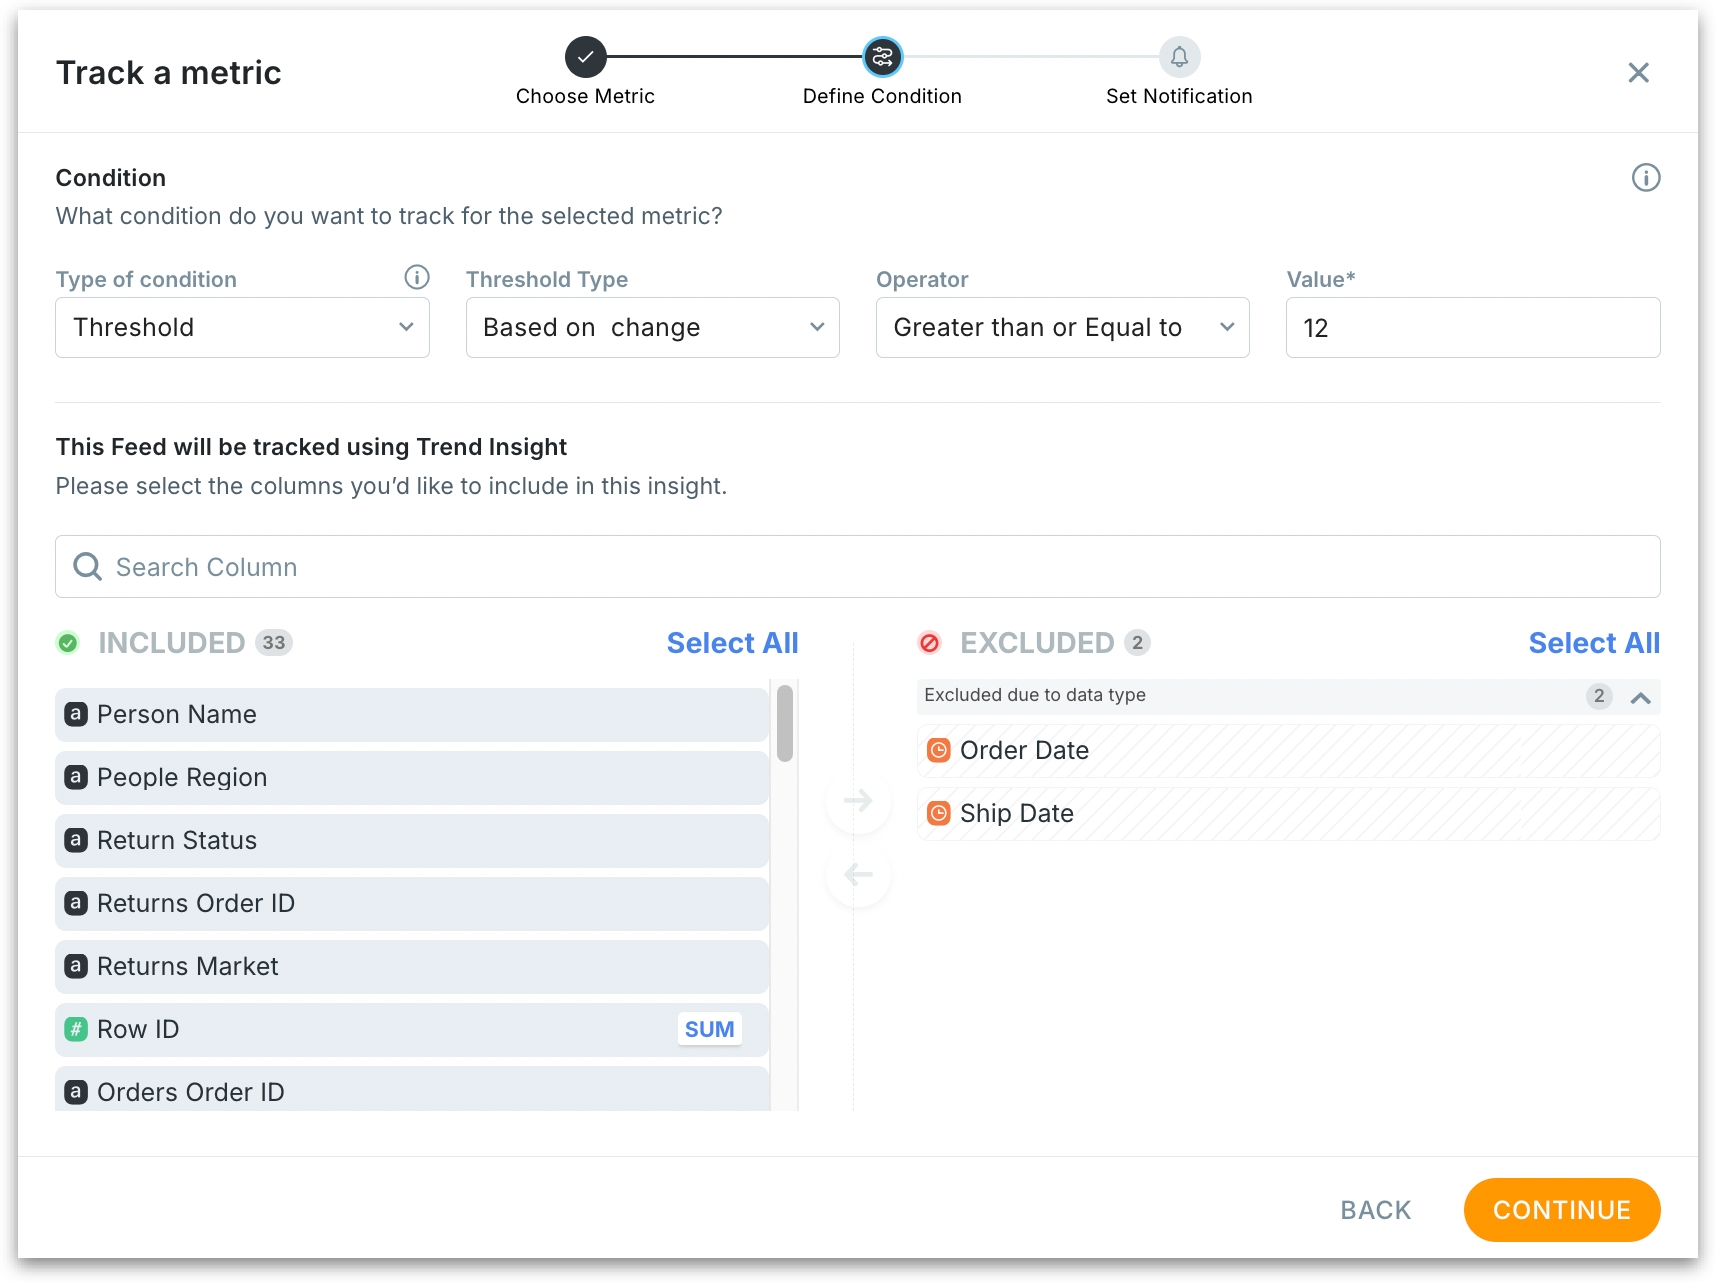1715x1282 pixels.
Task: Go back with the BACK button
Action: (x=1375, y=1210)
